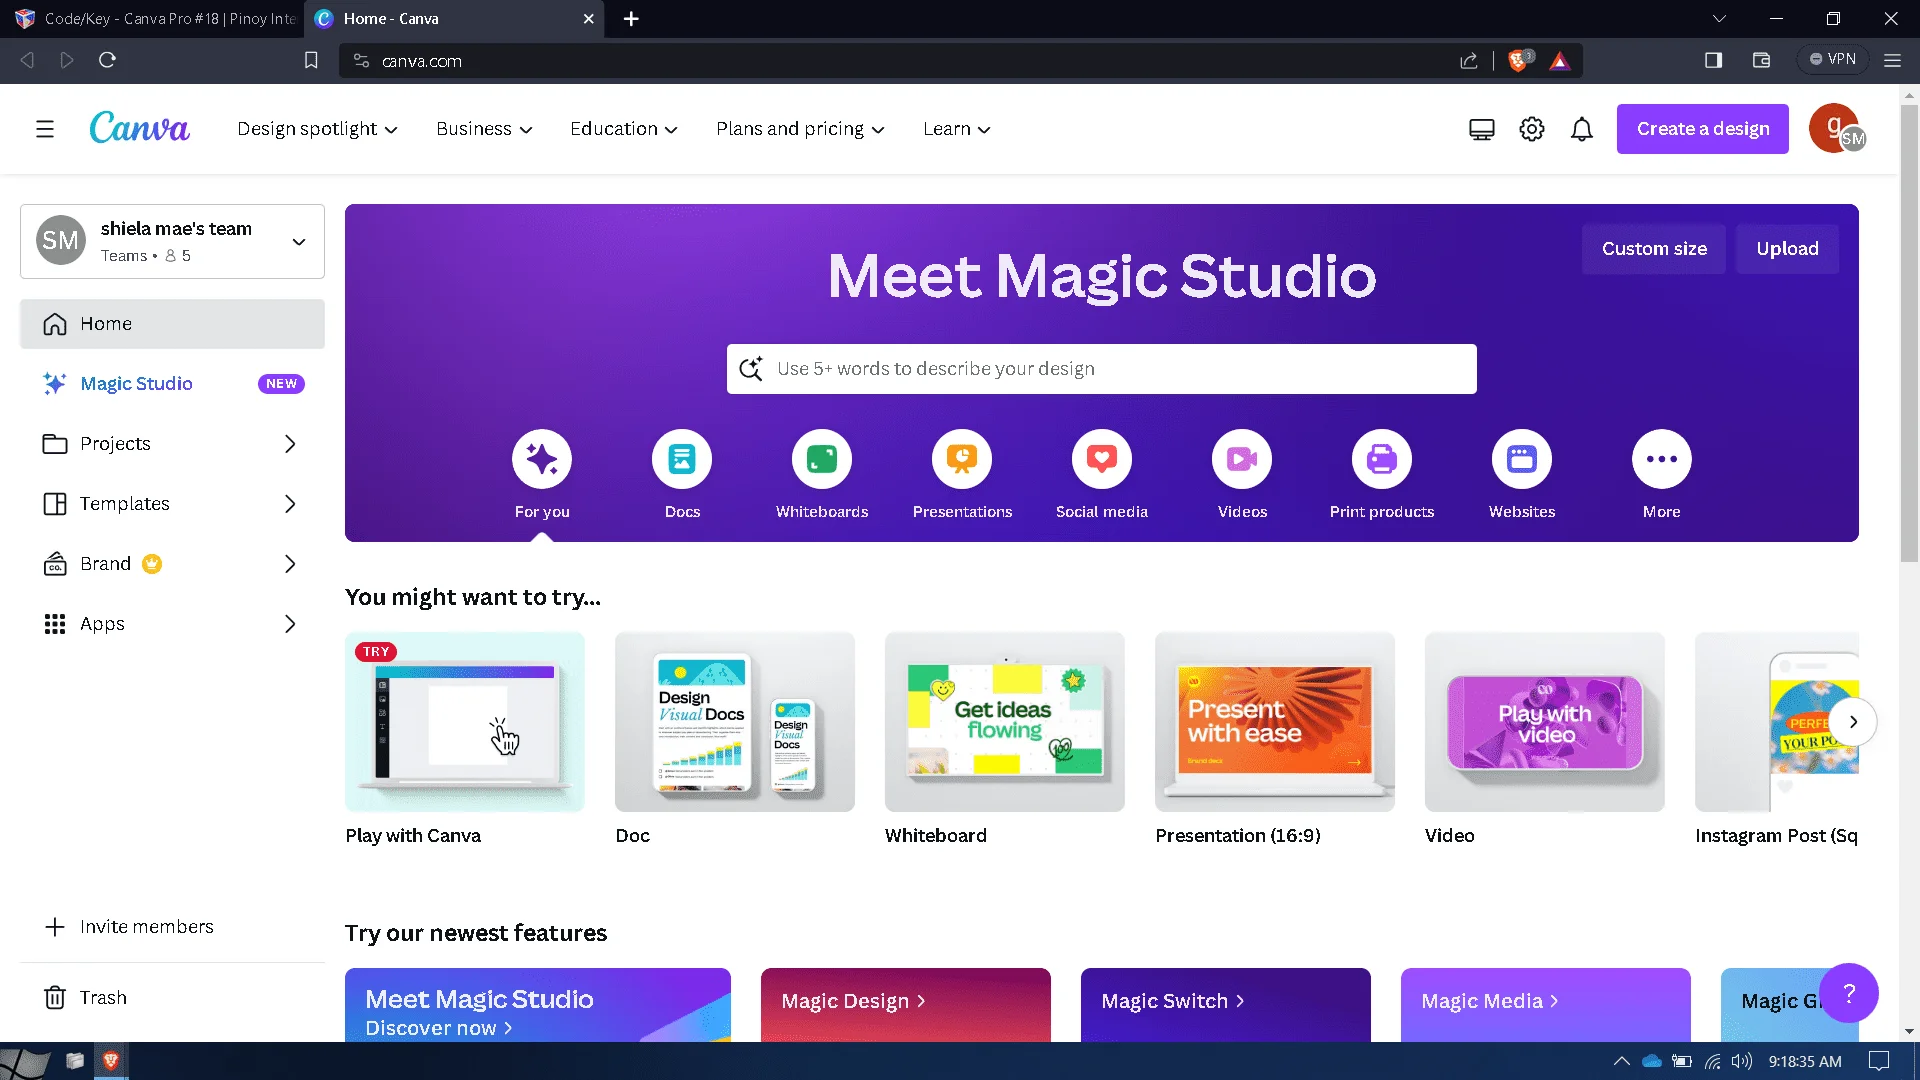Click the share icon in address bar

(1468, 61)
